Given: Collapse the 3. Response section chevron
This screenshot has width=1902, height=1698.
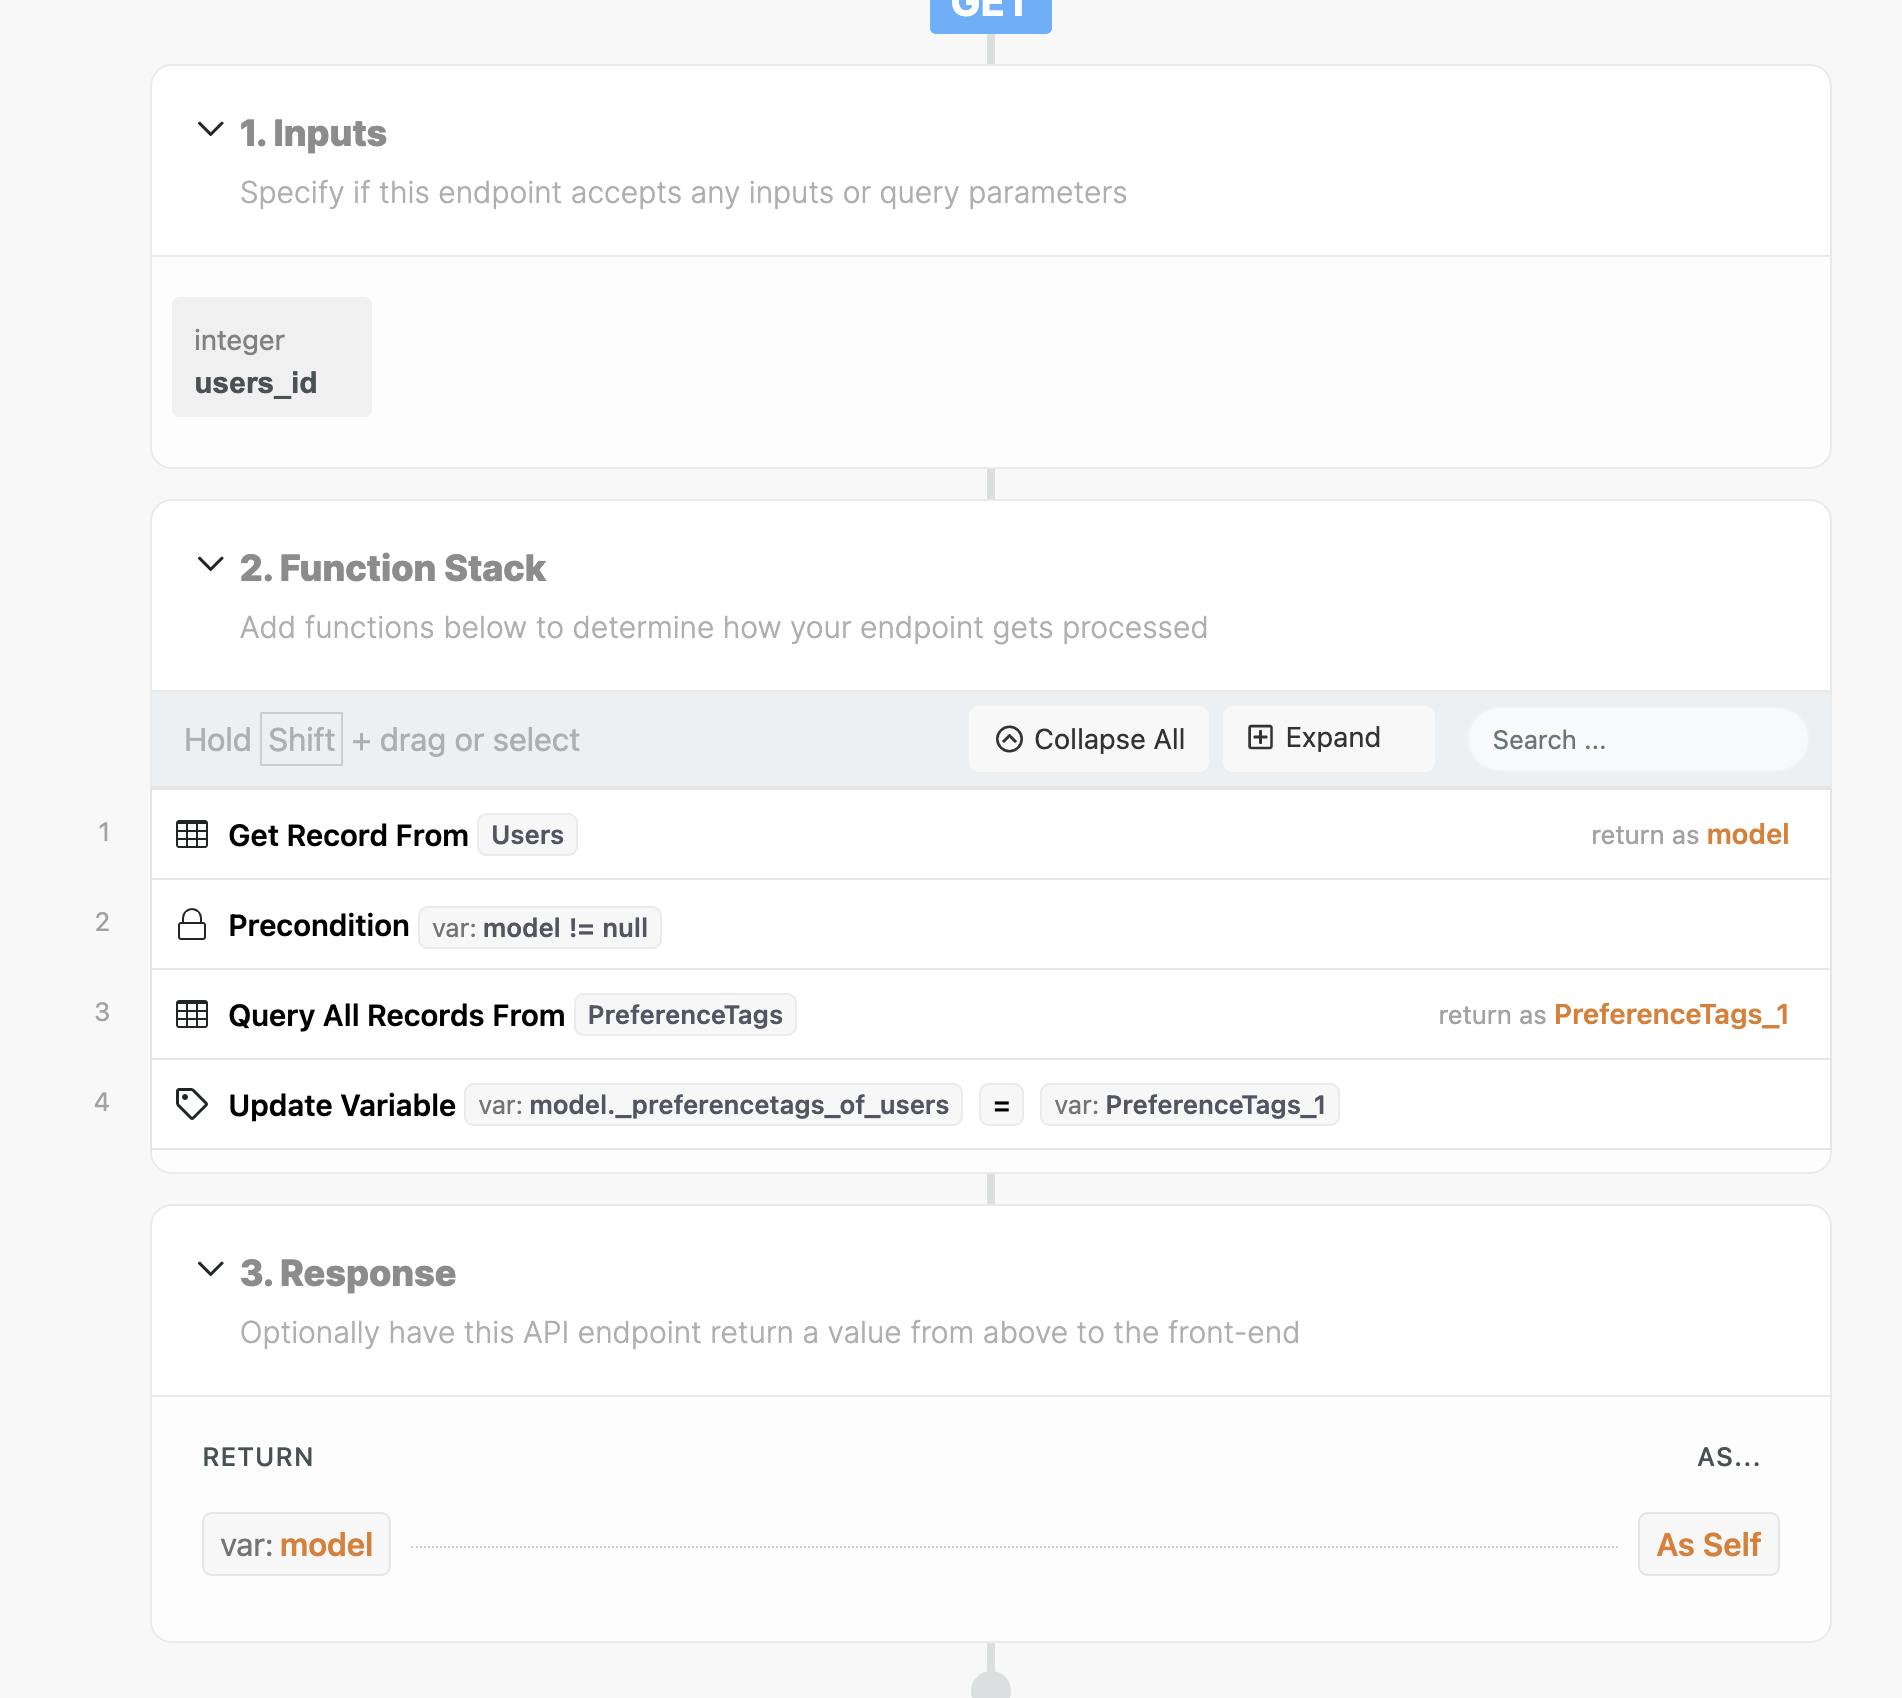Looking at the screenshot, I should tap(210, 1270).
